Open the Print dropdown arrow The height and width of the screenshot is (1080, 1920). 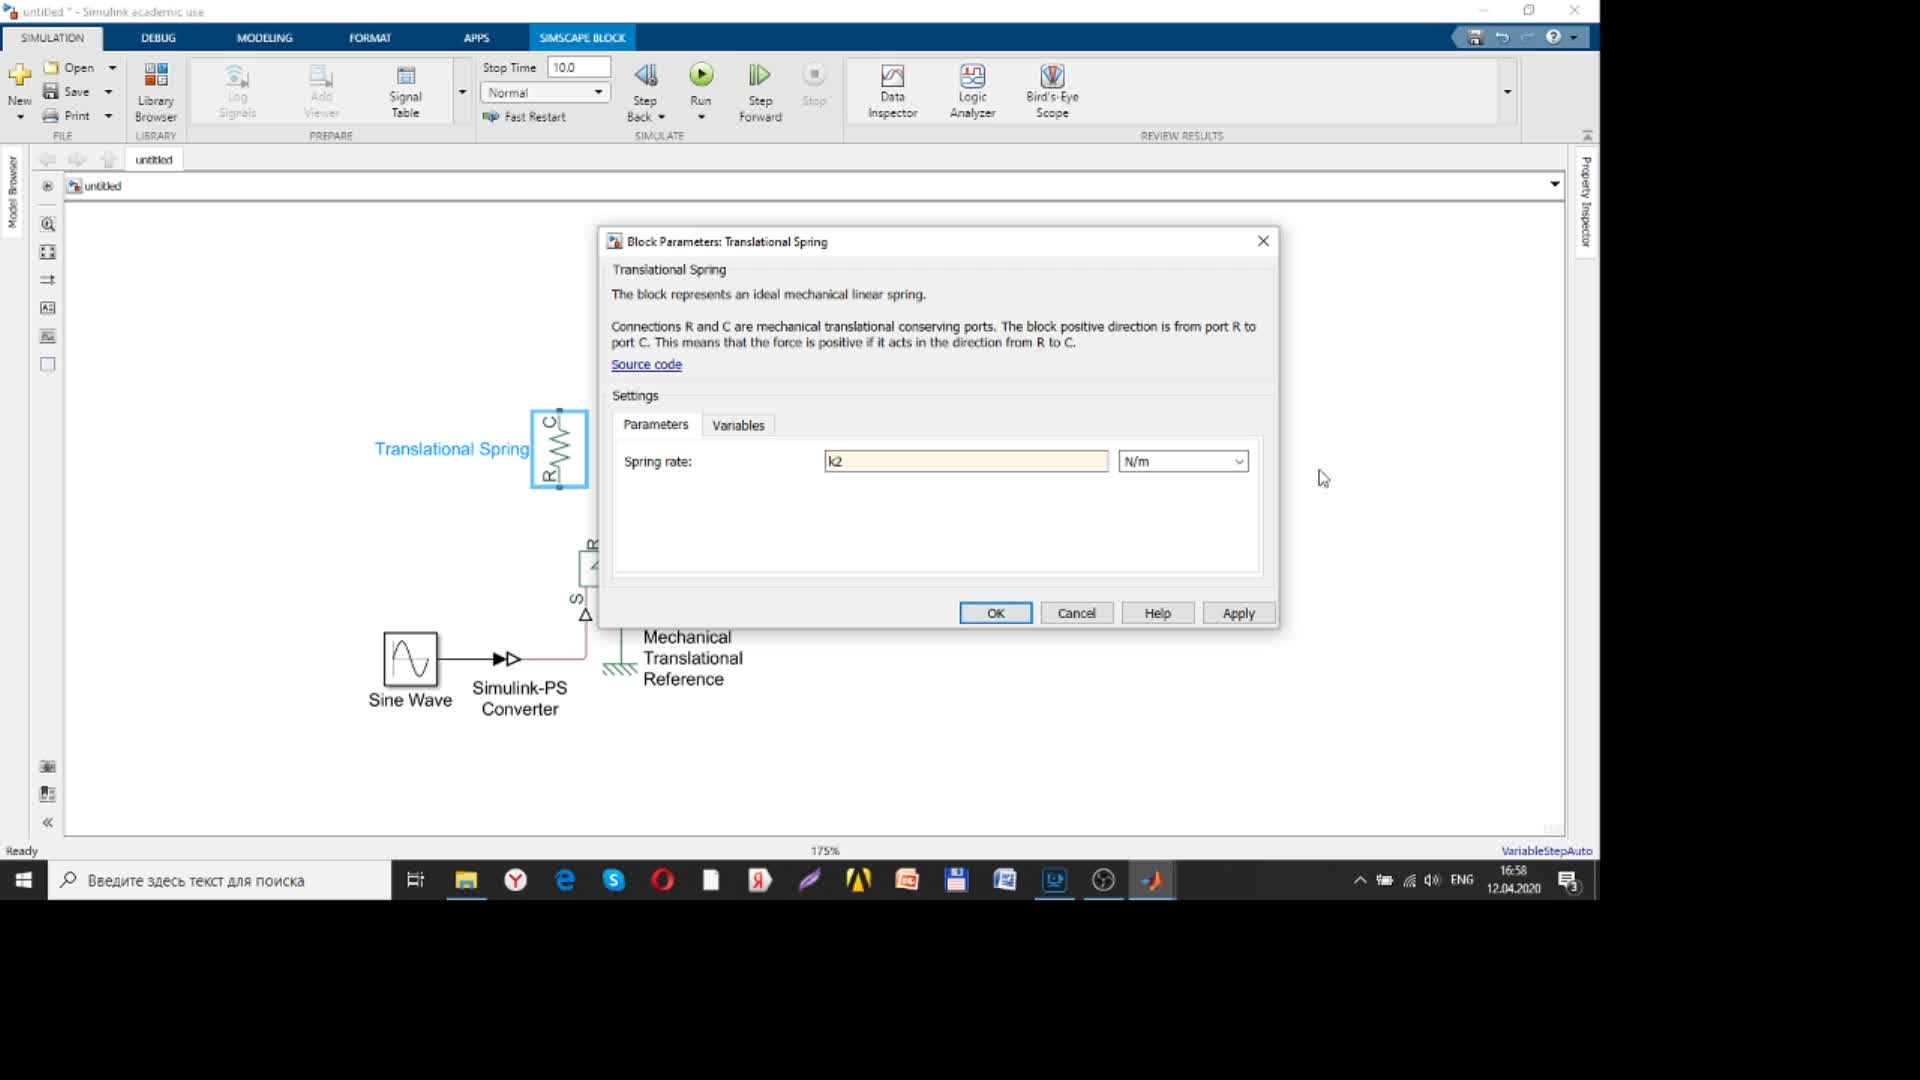click(108, 116)
